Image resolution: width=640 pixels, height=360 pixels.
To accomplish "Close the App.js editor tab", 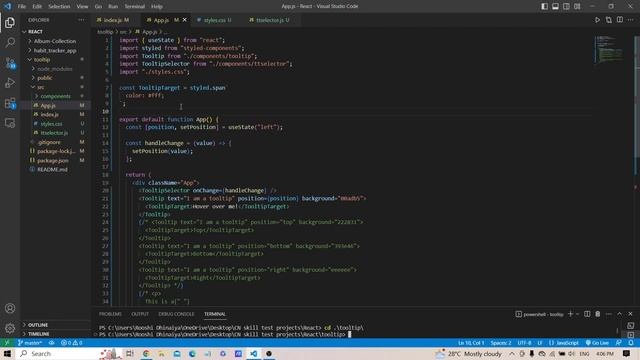I will [184, 20].
